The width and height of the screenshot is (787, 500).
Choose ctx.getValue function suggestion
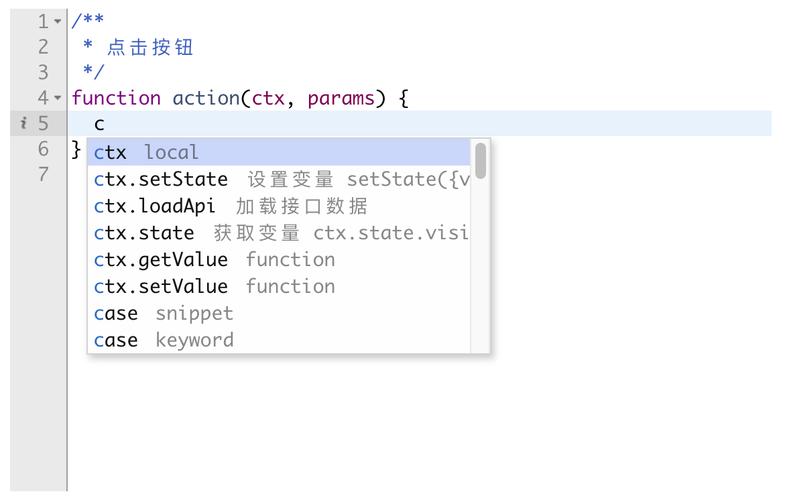coord(279,260)
